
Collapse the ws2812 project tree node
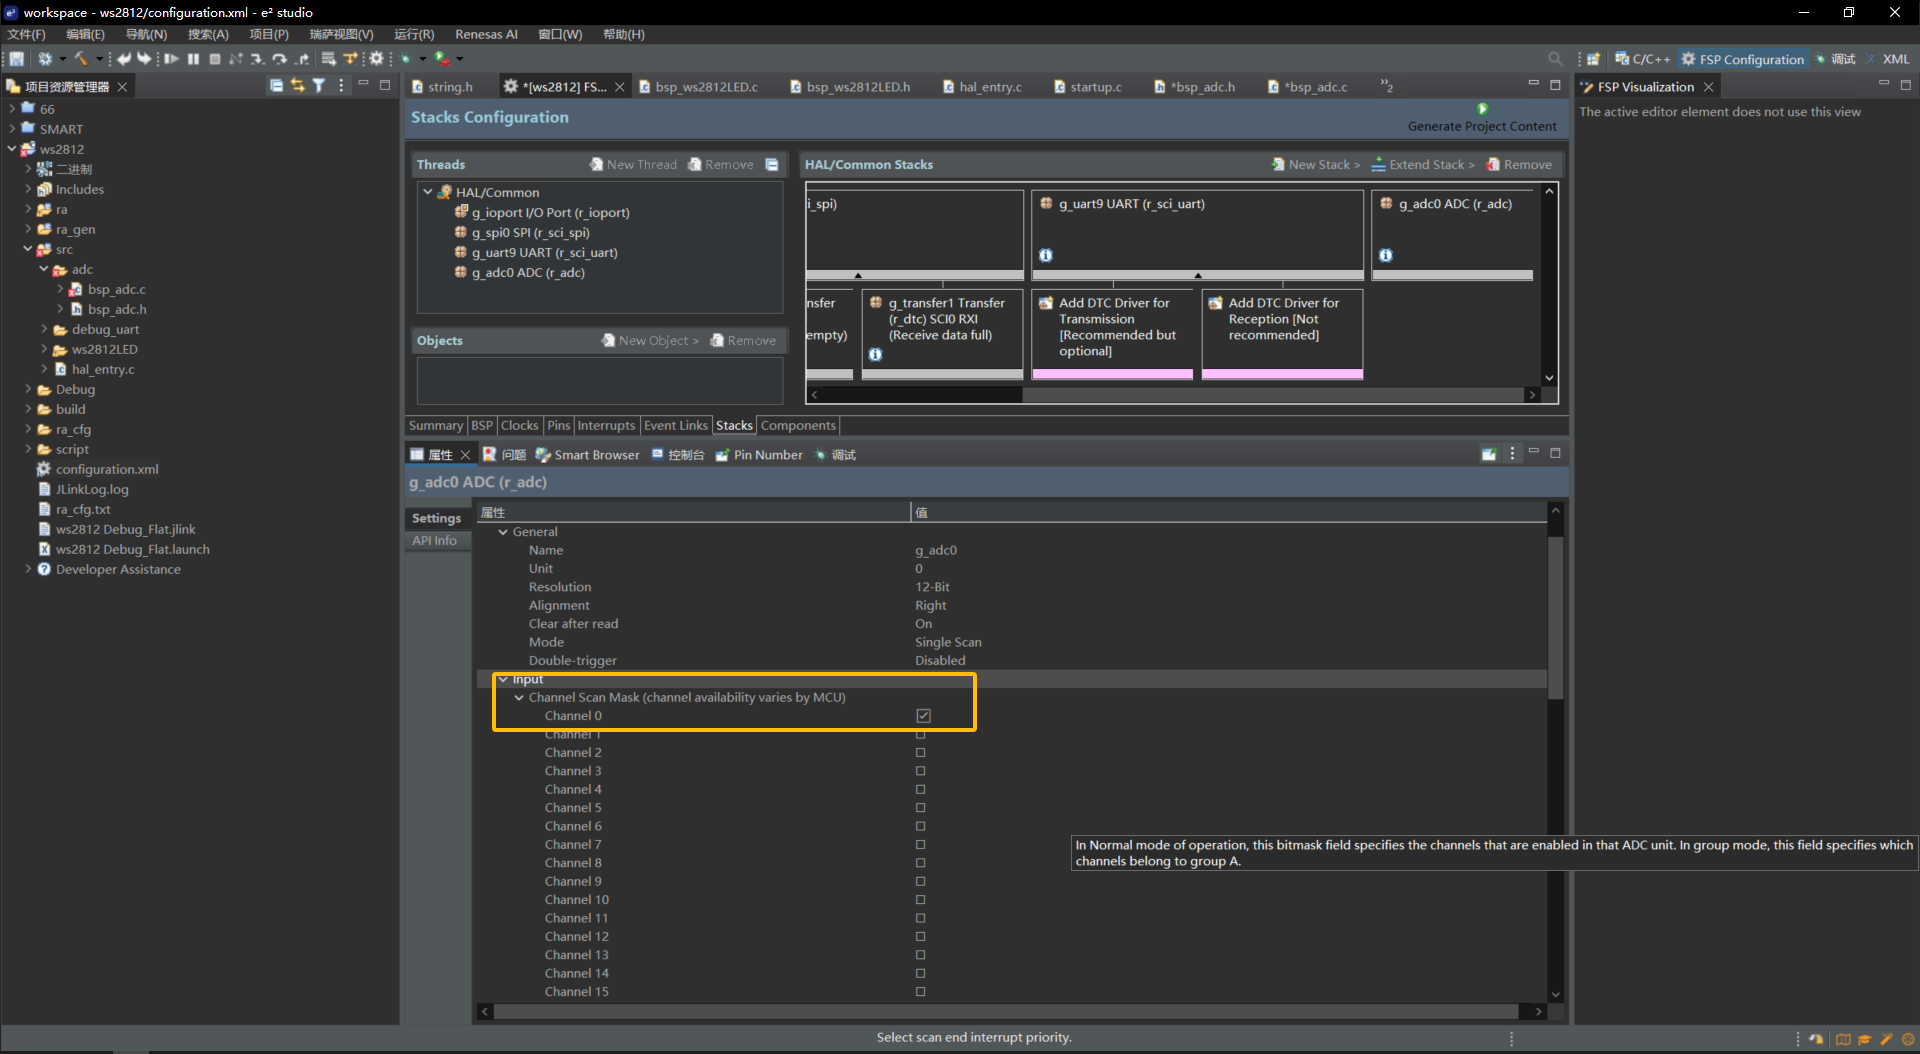point(12,149)
